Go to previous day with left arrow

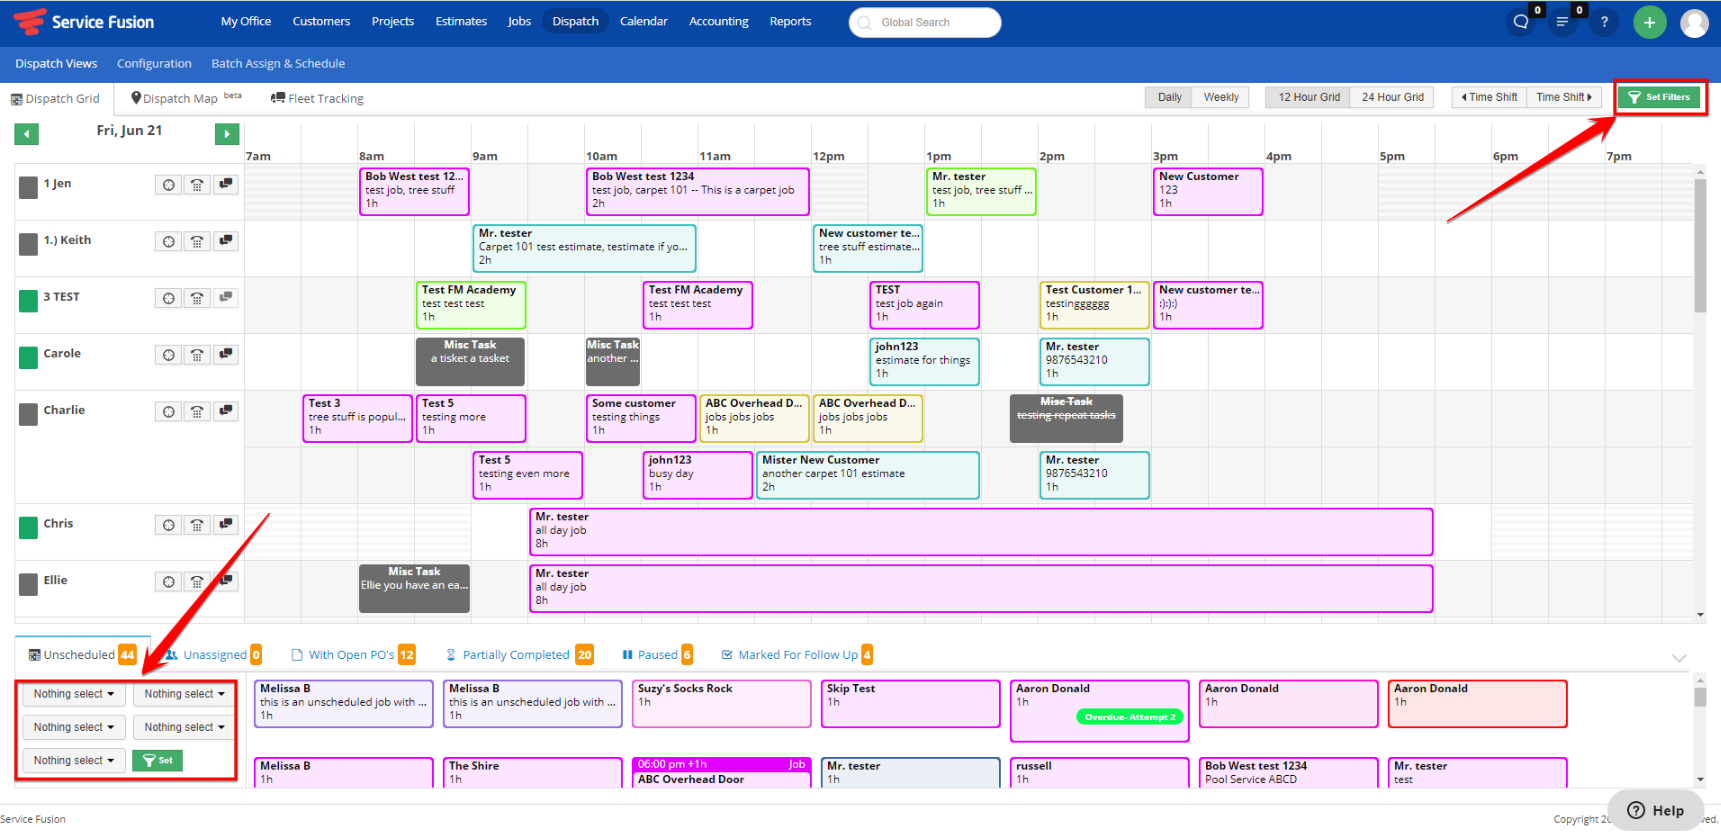click(27, 133)
